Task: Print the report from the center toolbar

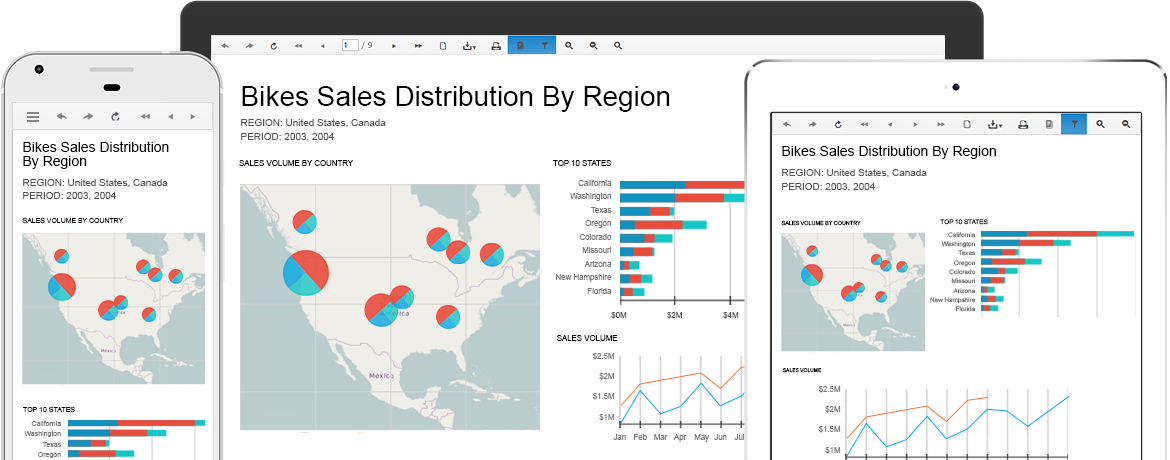Action: [496, 46]
